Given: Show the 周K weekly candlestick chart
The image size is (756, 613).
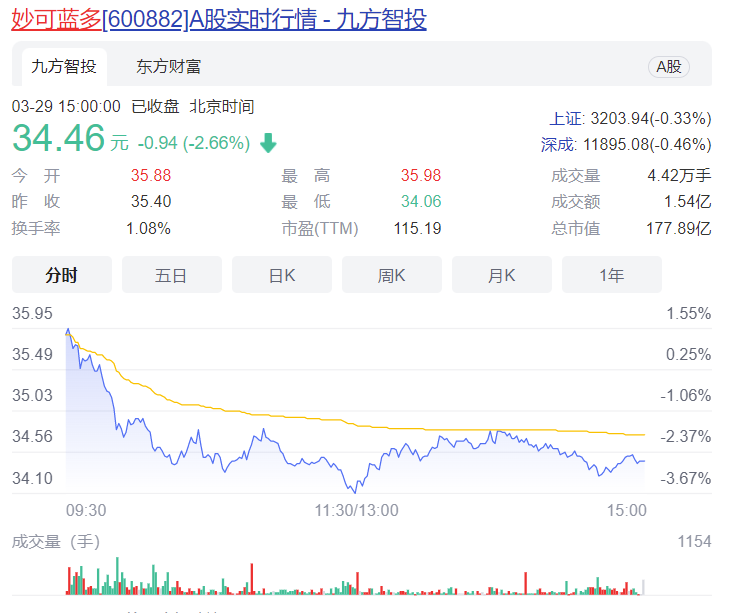Looking at the screenshot, I should [x=391, y=275].
